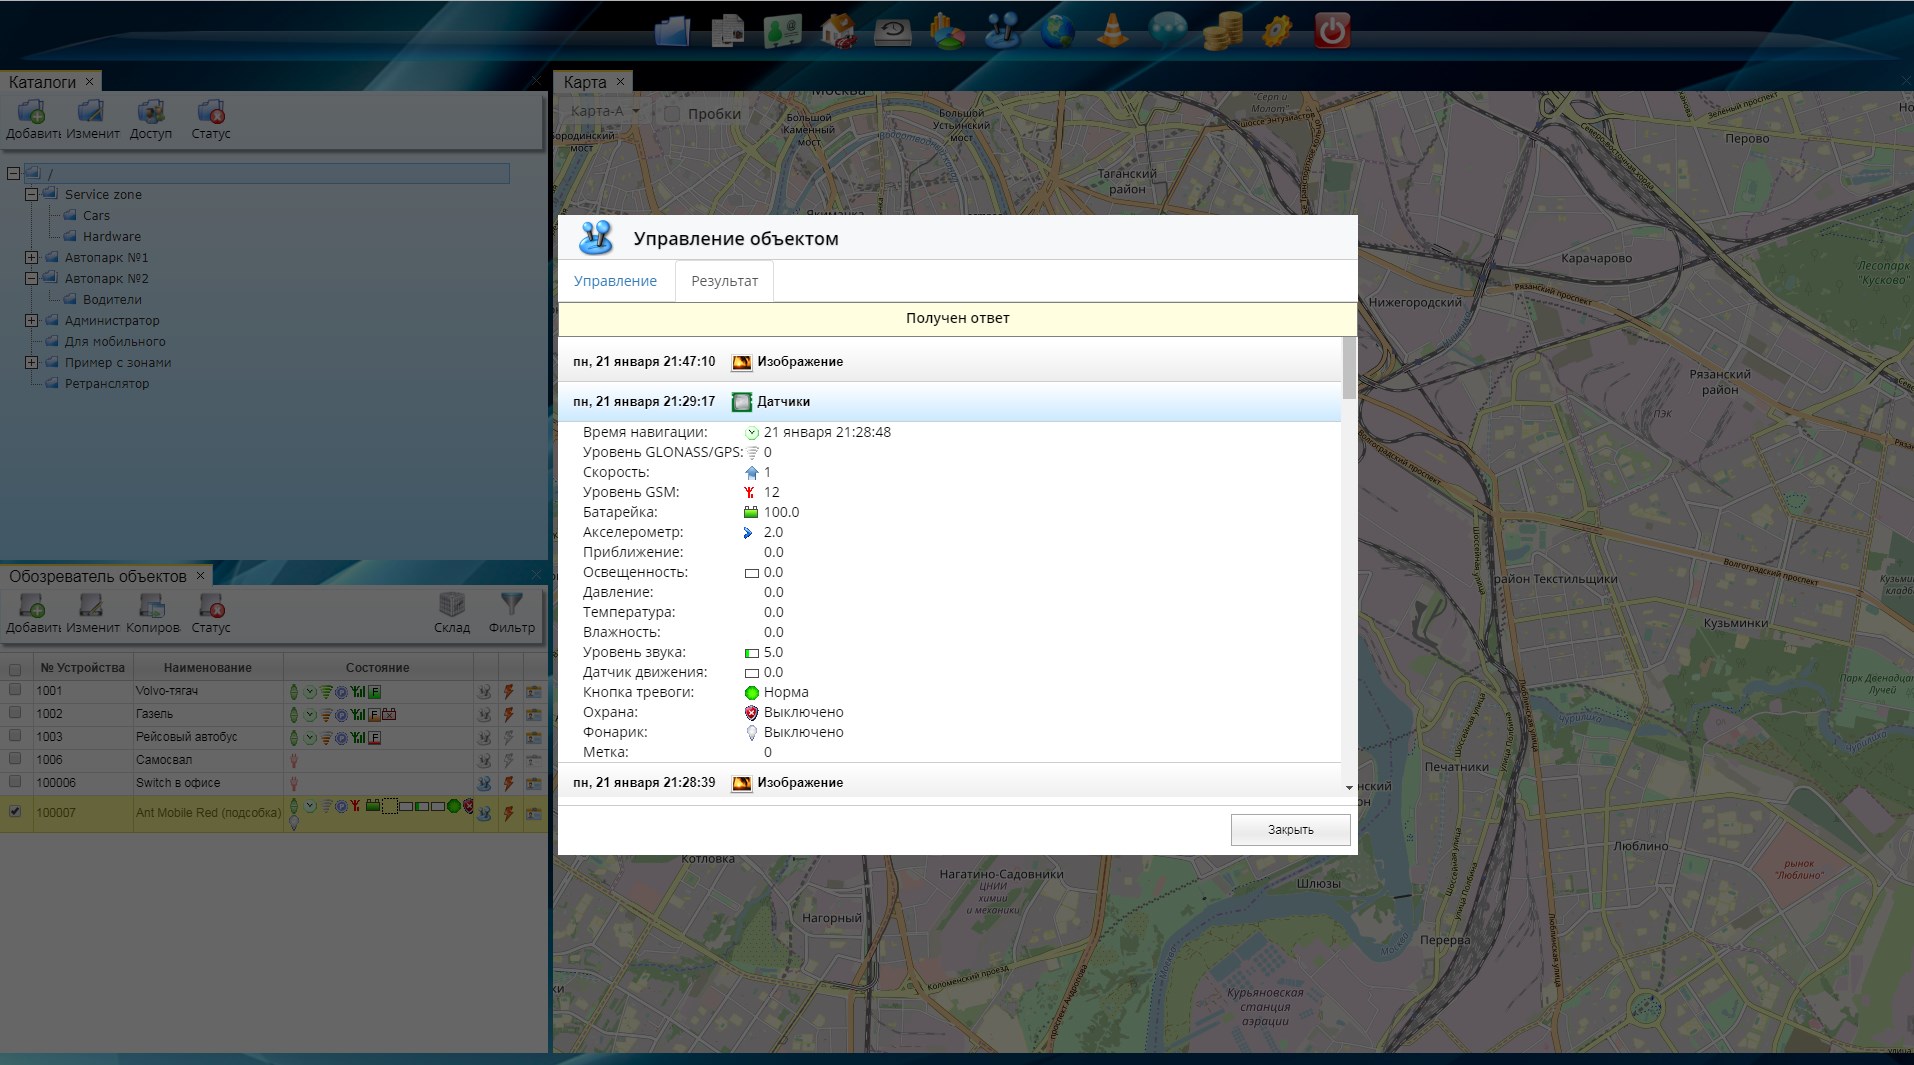Open the gold coins billing icon

[1222, 31]
